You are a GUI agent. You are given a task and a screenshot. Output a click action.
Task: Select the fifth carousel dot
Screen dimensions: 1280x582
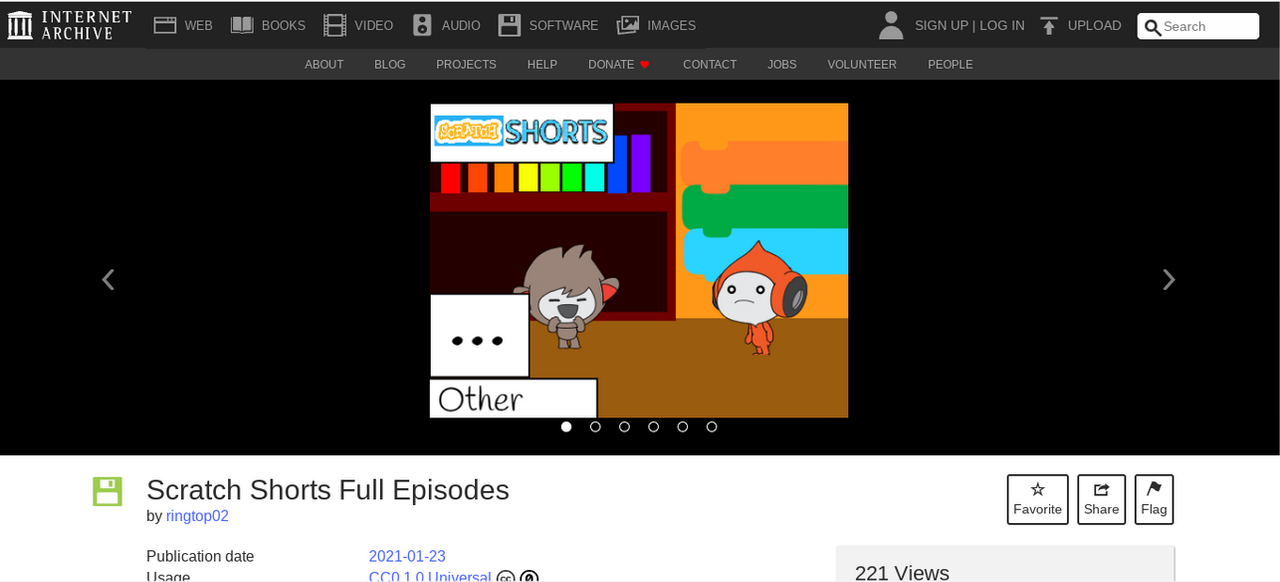pyautogui.click(x=682, y=427)
